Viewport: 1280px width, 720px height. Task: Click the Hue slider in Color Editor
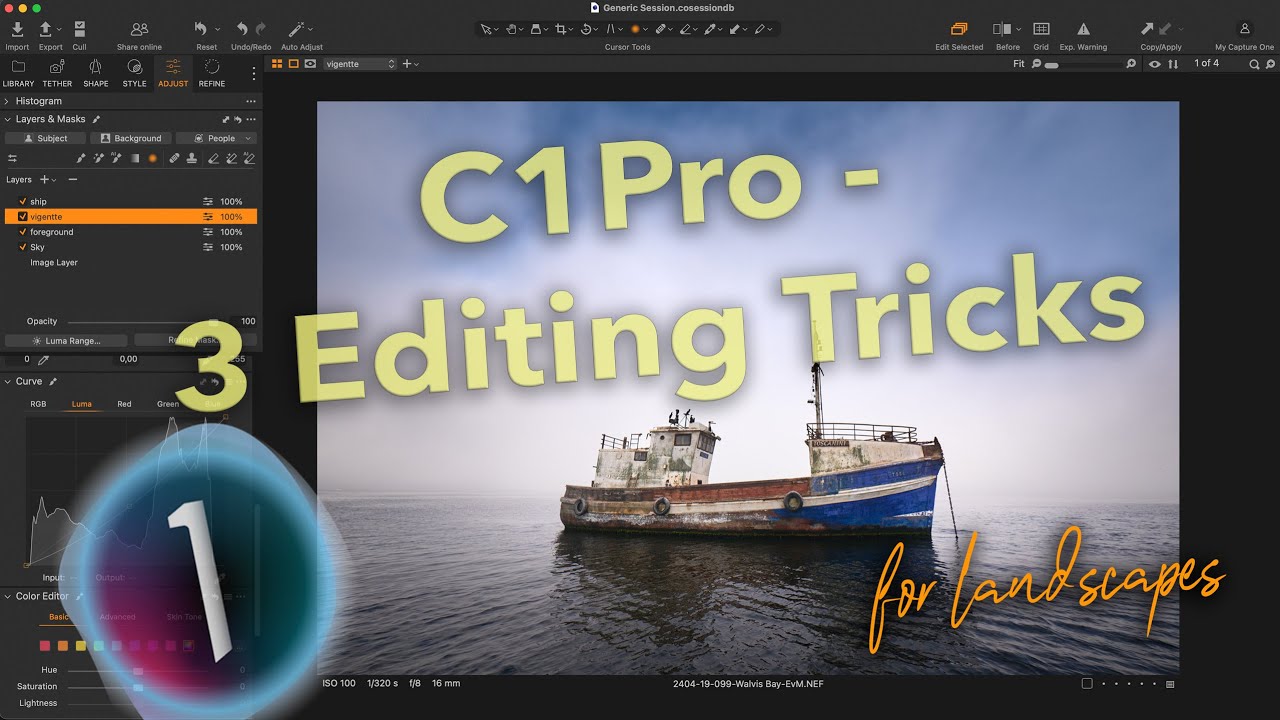click(139, 670)
